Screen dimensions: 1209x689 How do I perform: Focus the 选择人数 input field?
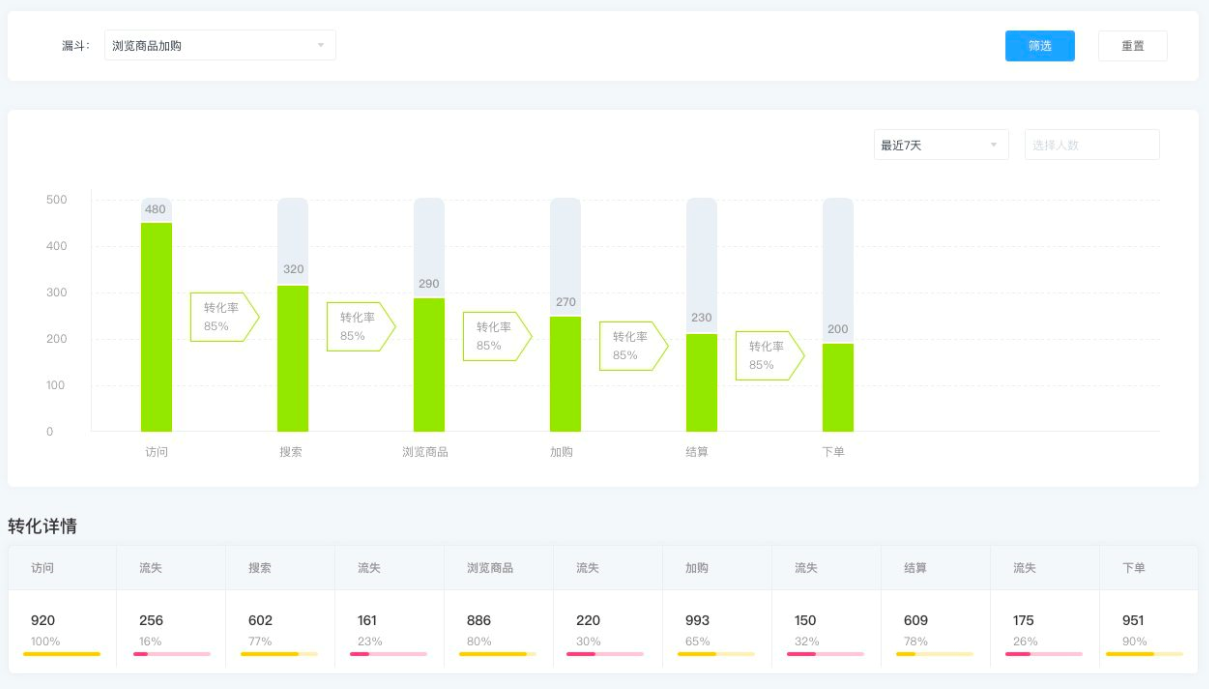coord(1091,145)
